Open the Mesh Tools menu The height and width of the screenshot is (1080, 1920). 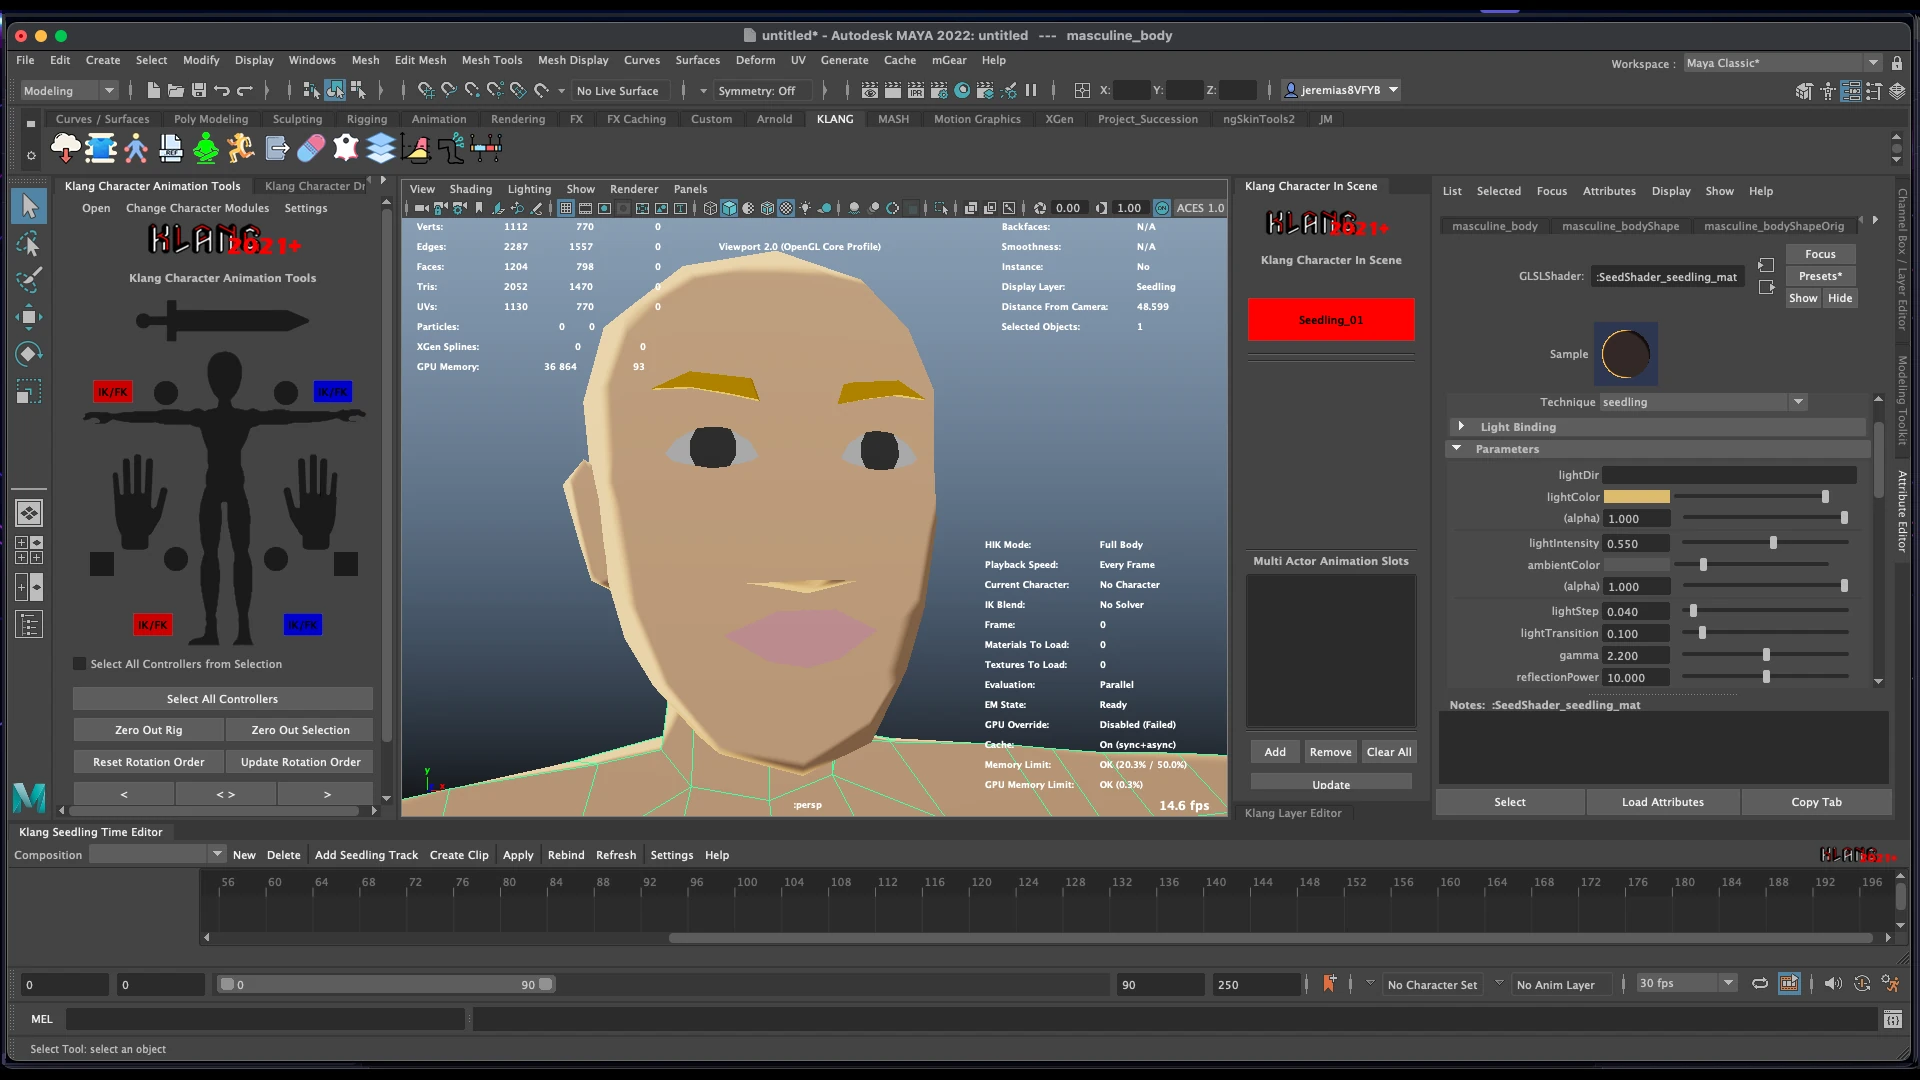tap(492, 60)
